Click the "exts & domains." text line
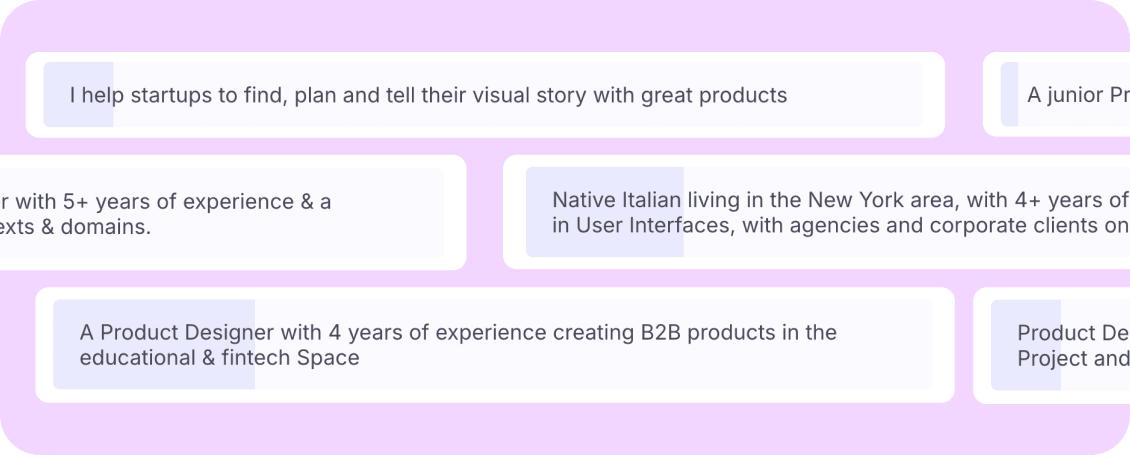 [x=76, y=227]
